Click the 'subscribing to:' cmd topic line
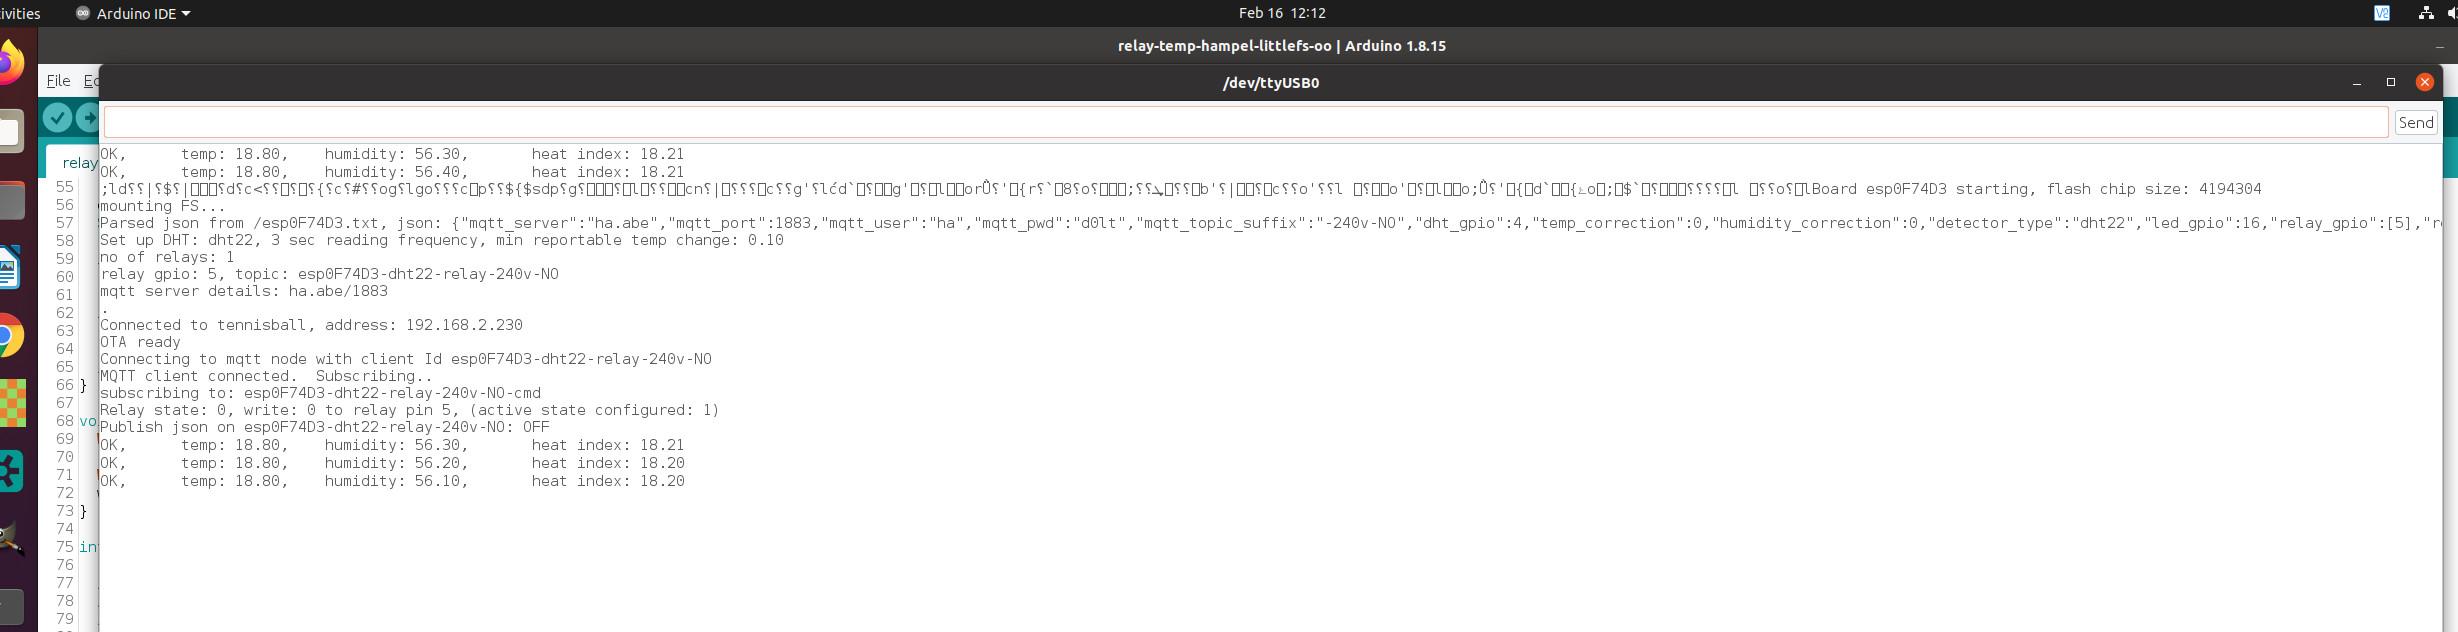This screenshot has width=2458, height=632. pos(320,393)
